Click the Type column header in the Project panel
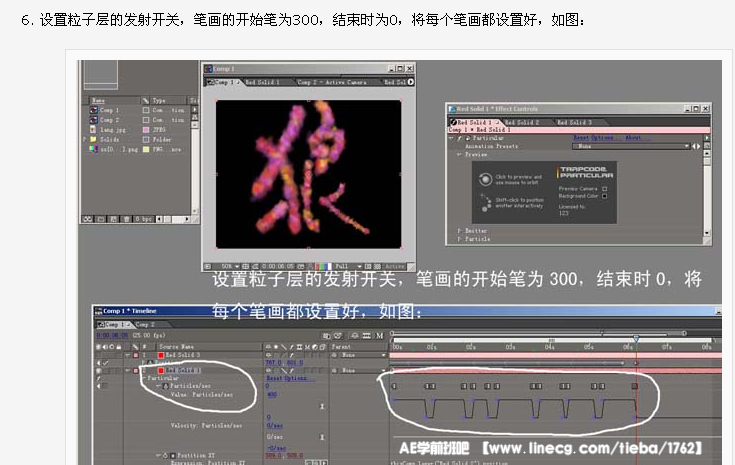The image size is (735, 465). pyautogui.click(x=159, y=100)
